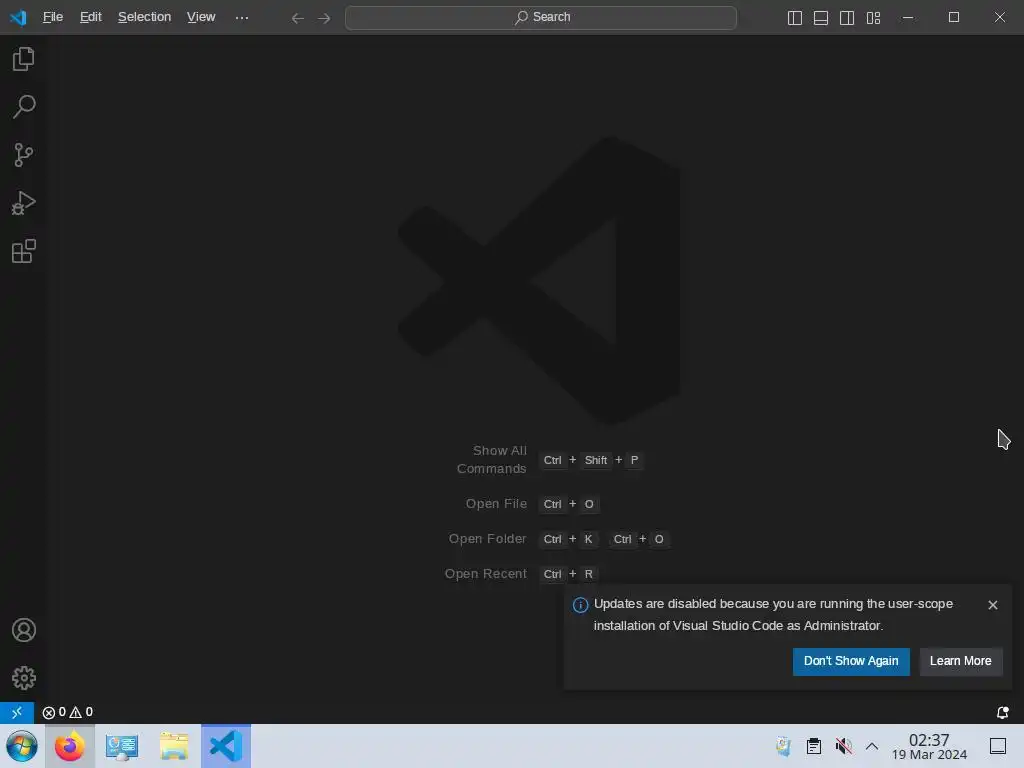Close the VS Code window
The width and height of the screenshot is (1024, 768).
1000,18
